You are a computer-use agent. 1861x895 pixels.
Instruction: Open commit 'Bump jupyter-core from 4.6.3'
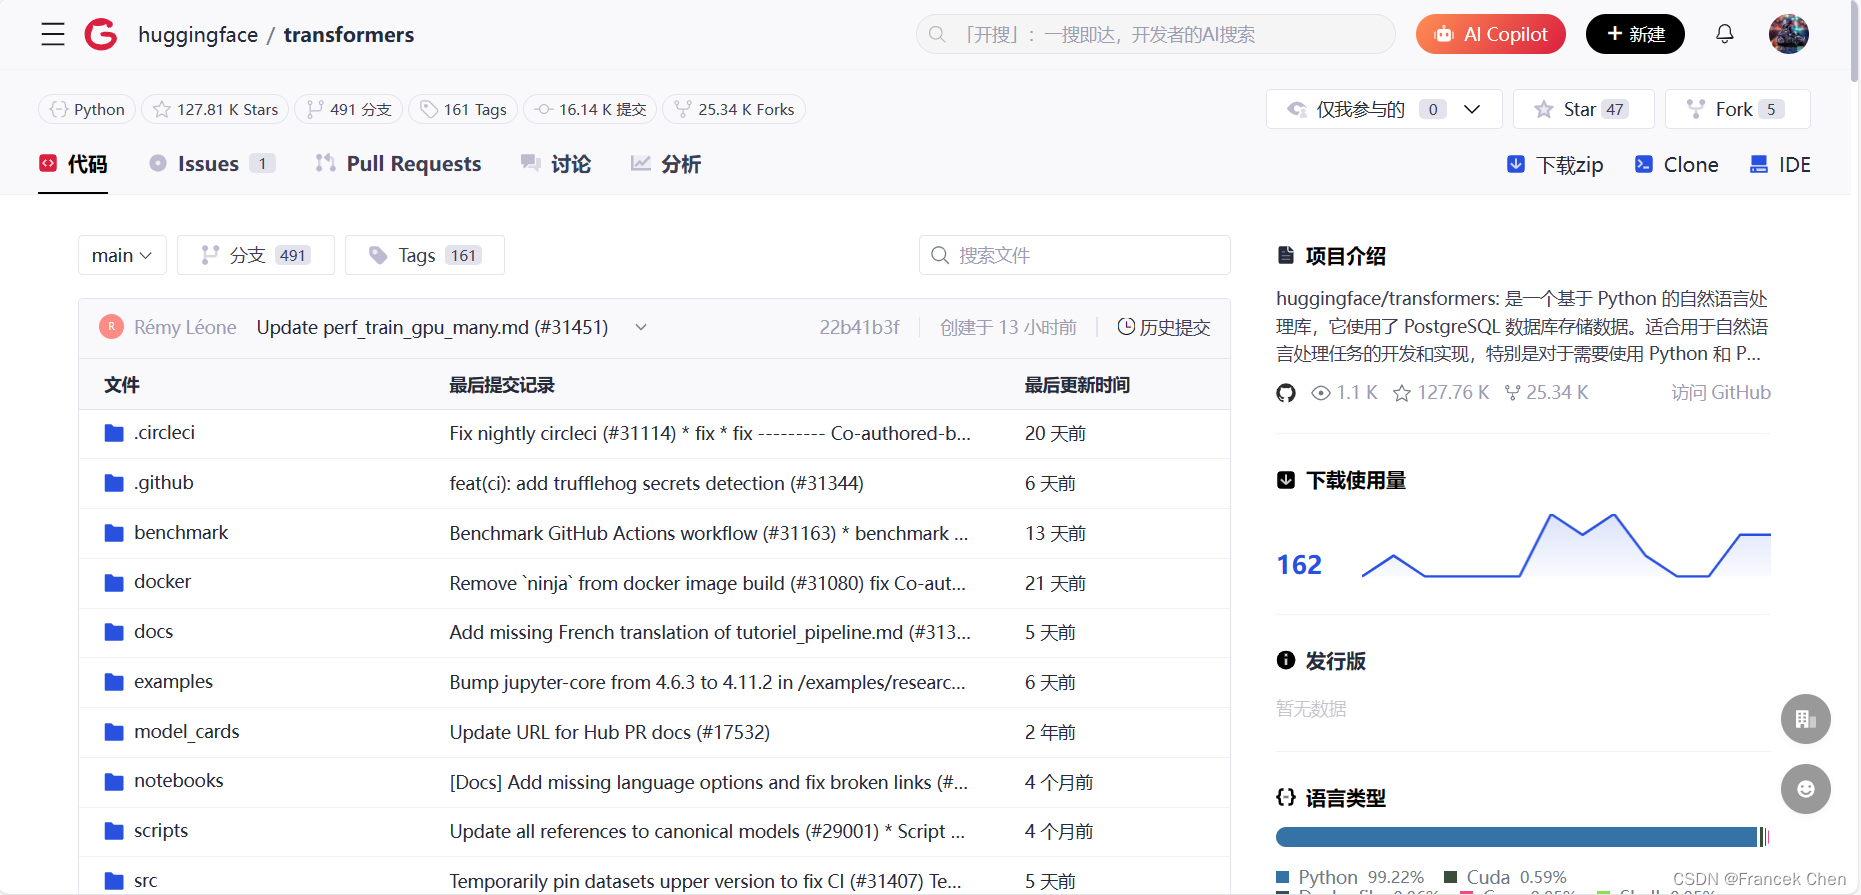[708, 682]
